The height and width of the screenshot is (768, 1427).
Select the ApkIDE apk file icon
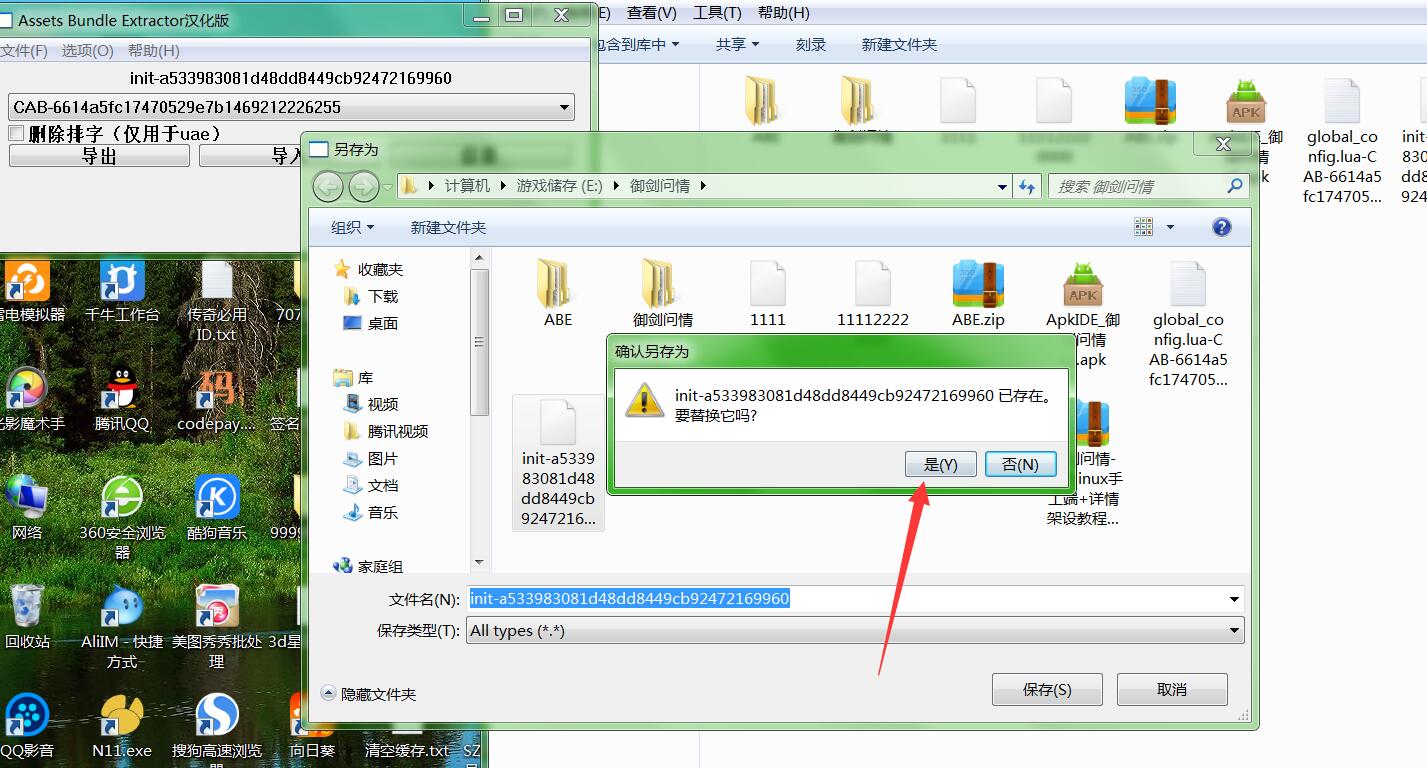[1083, 284]
